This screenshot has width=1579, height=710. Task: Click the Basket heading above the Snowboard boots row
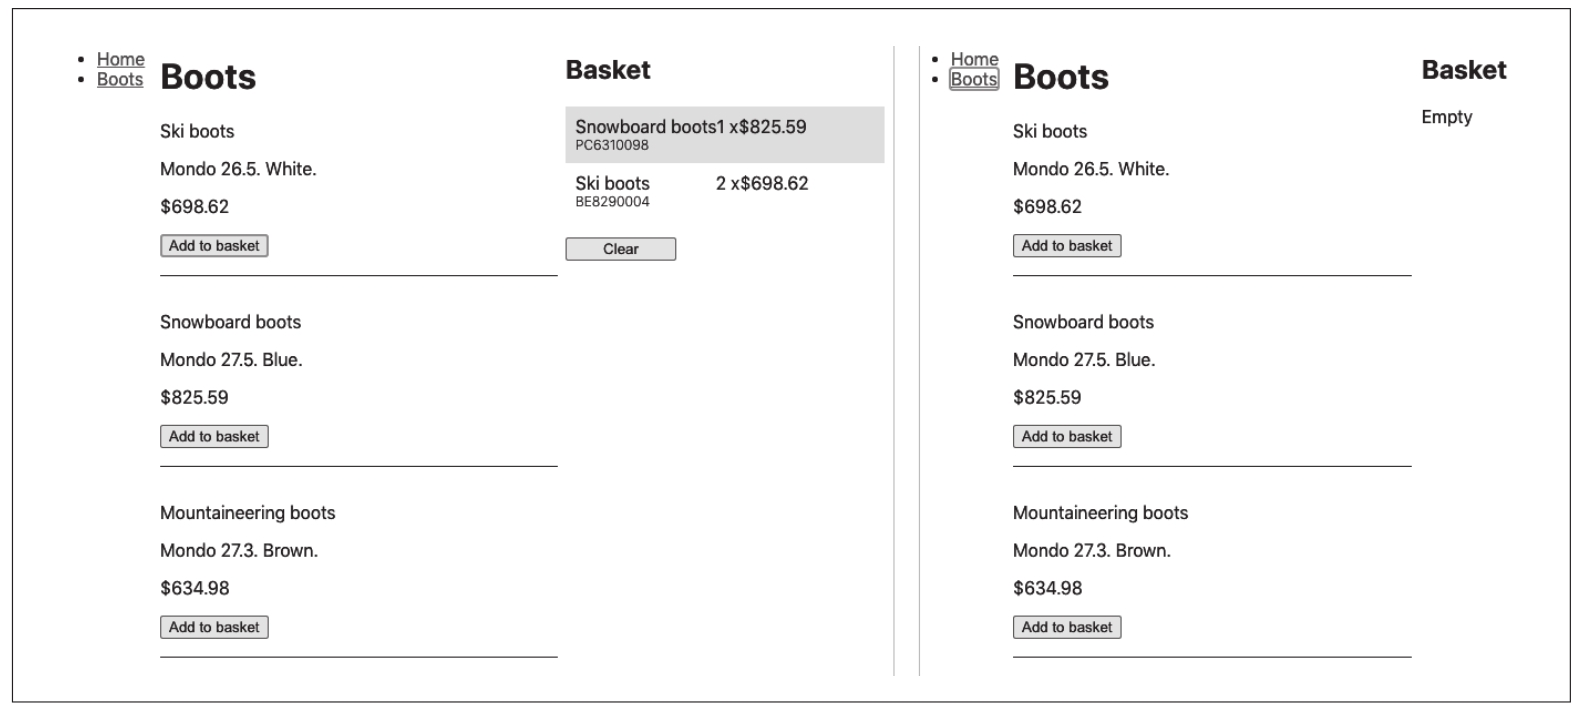pos(608,70)
